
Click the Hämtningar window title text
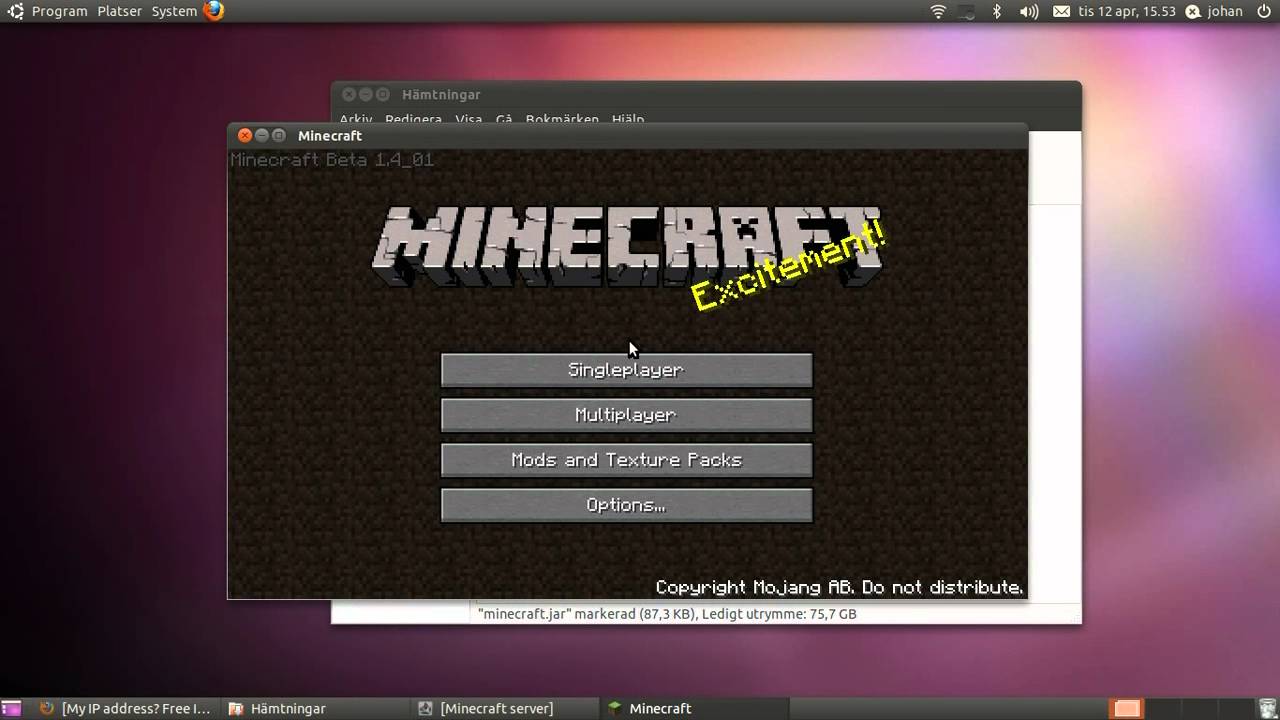click(441, 95)
